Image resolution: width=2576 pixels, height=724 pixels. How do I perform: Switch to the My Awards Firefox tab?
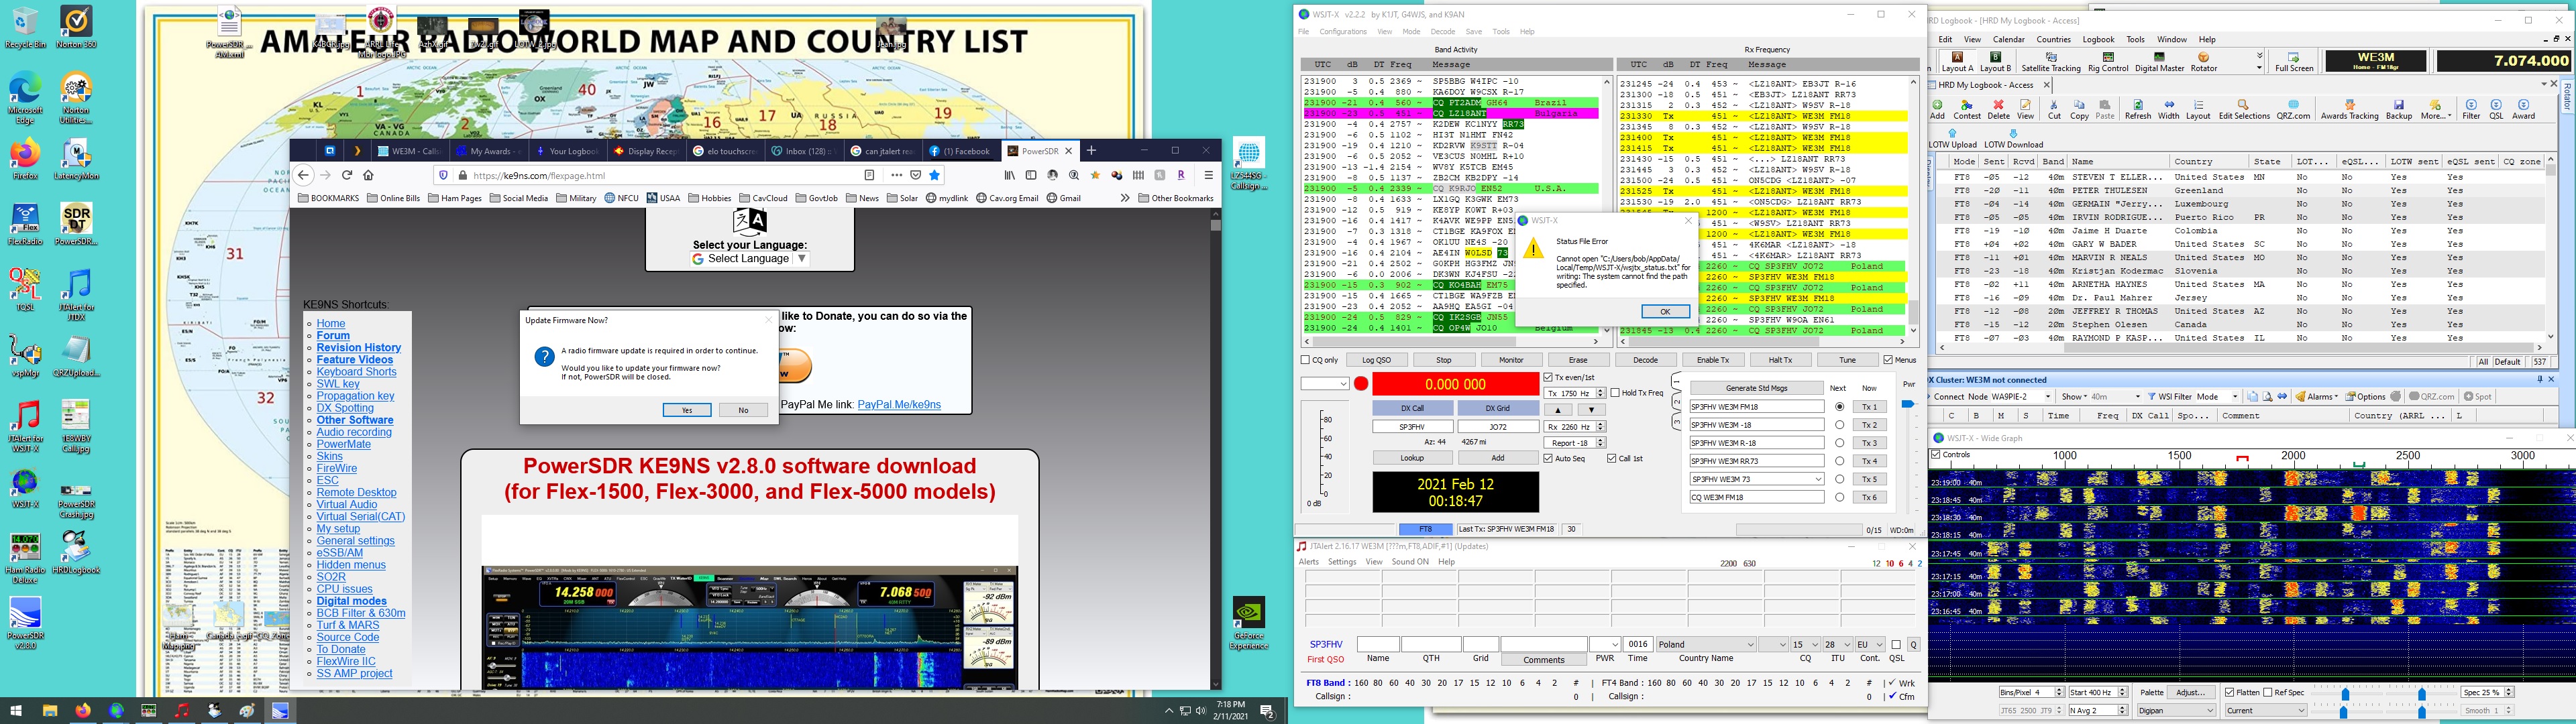pyautogui.click(x=490, y=151)
